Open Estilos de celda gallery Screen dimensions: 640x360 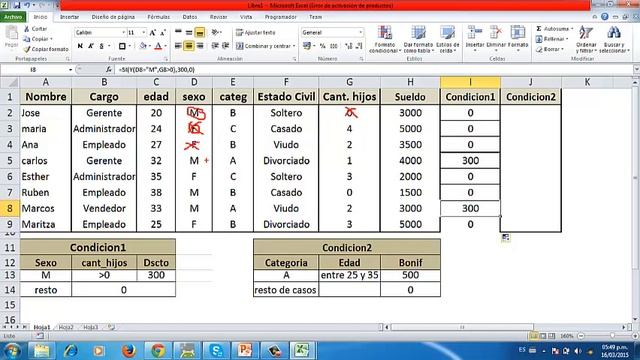(x=448, y=39)
